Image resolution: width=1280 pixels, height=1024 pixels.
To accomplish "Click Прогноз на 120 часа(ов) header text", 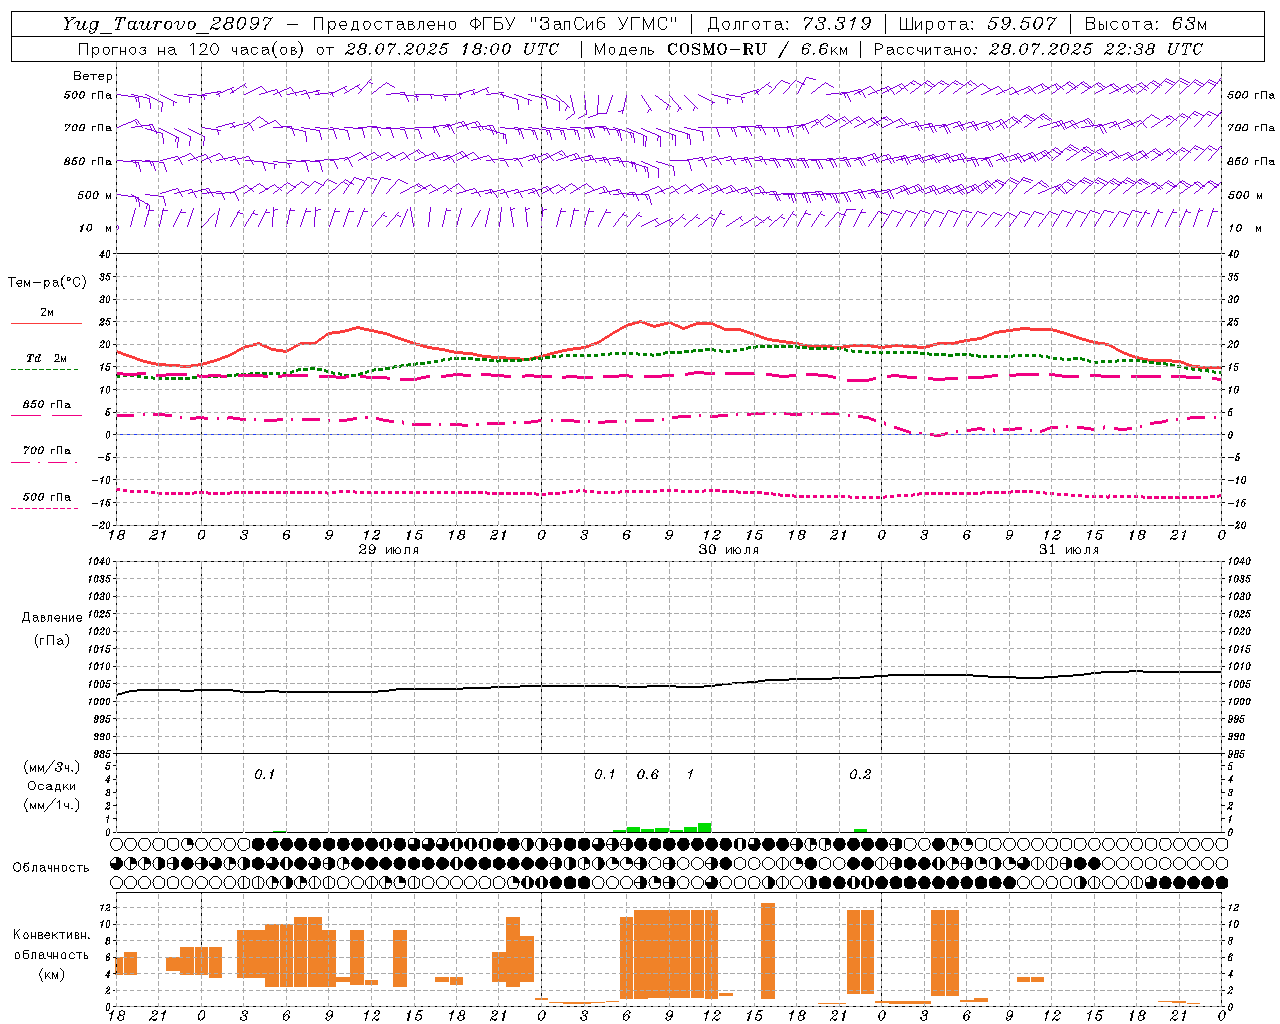I will click(x=191, y=49).
